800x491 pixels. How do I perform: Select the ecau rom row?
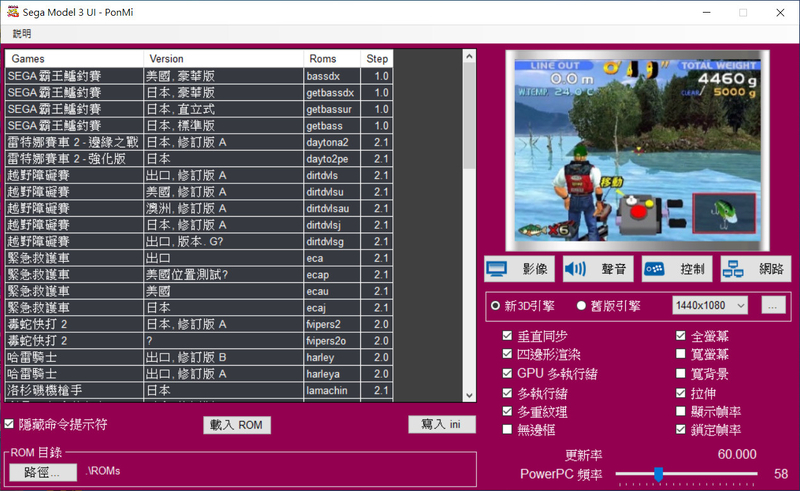pyautogui.click(x=199, y=291)
